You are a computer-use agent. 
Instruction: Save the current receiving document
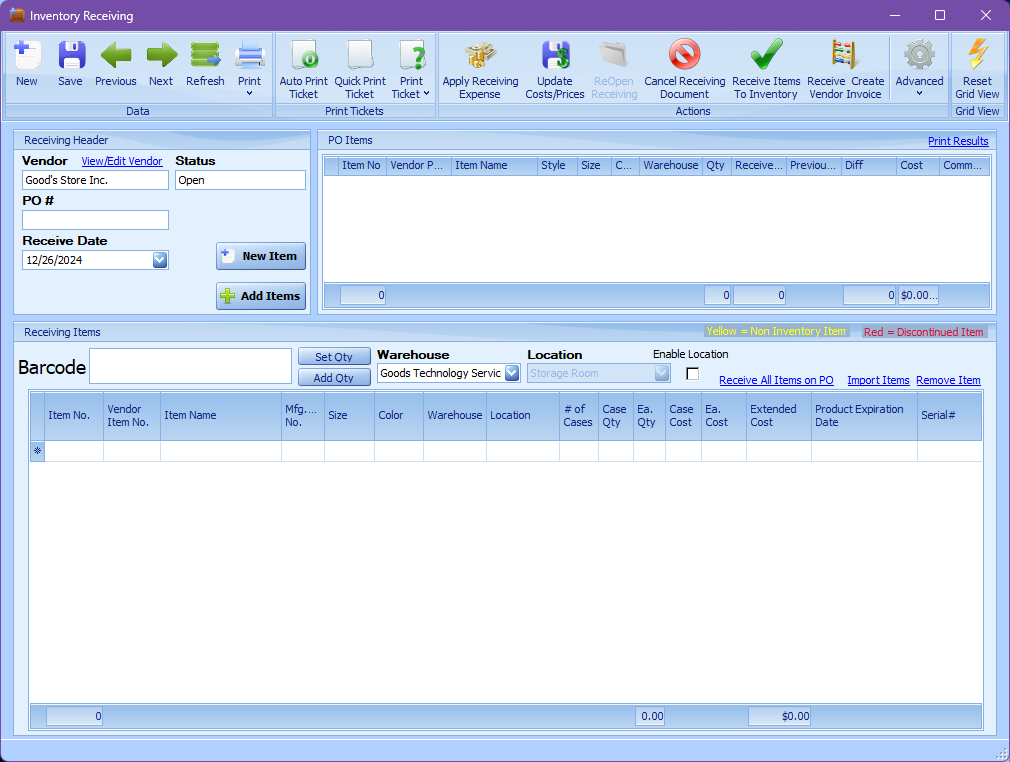pos(69,55)
